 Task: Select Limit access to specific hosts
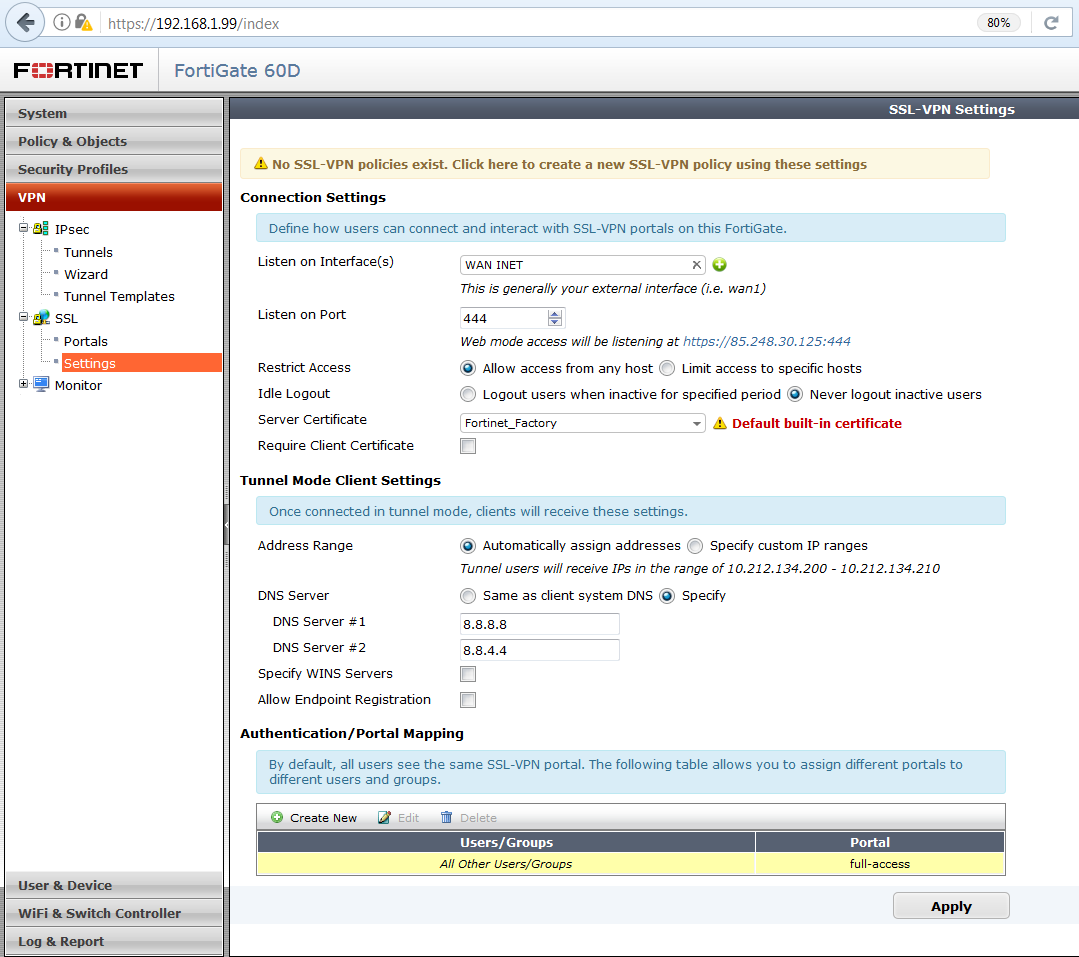pos(667,368)
